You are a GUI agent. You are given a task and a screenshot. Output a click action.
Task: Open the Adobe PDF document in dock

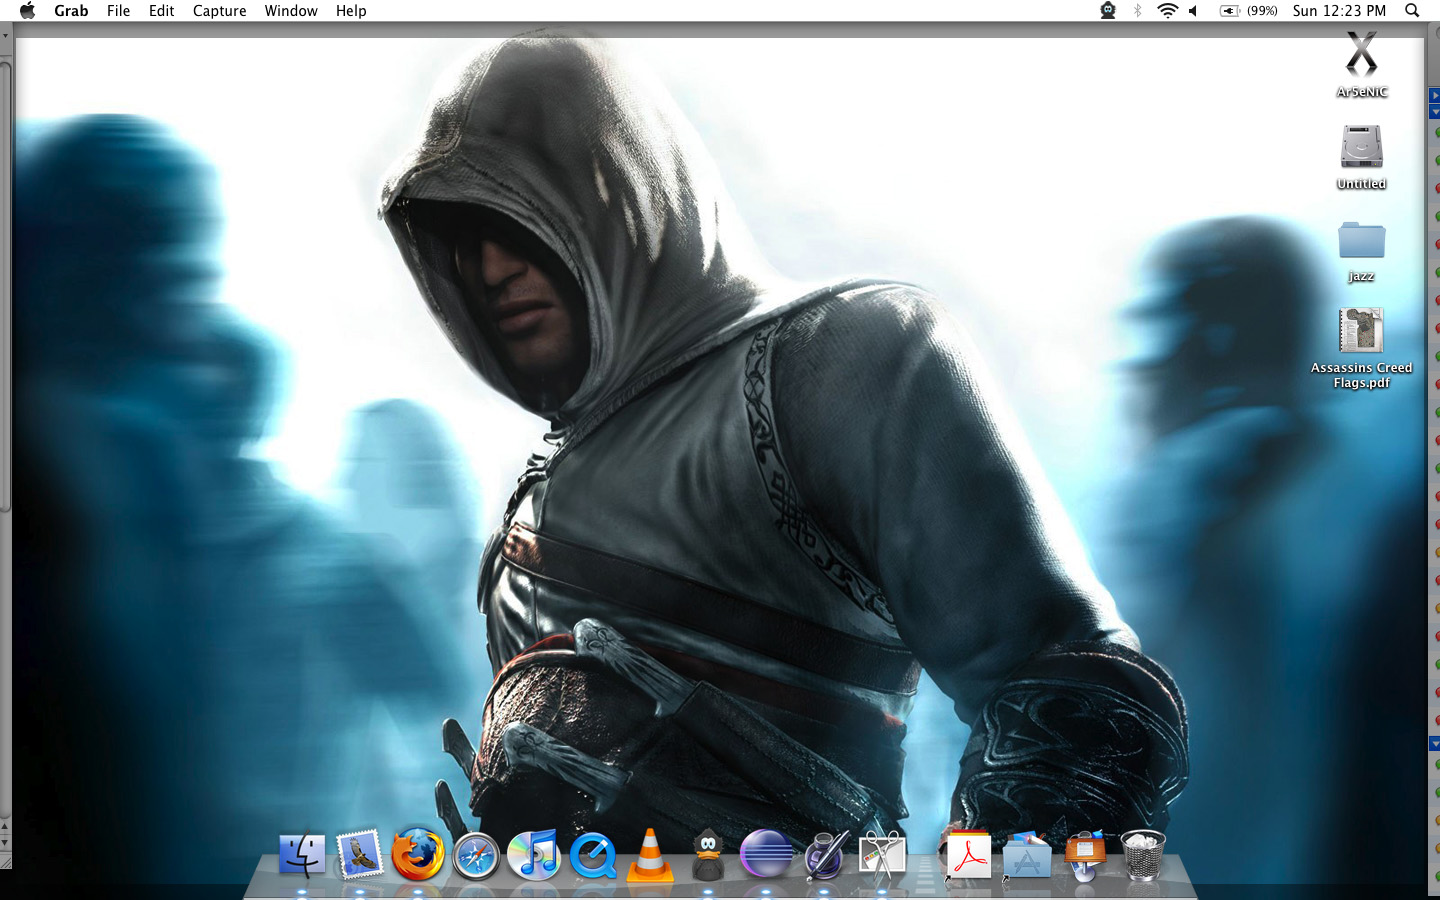[x=968, y=856]
